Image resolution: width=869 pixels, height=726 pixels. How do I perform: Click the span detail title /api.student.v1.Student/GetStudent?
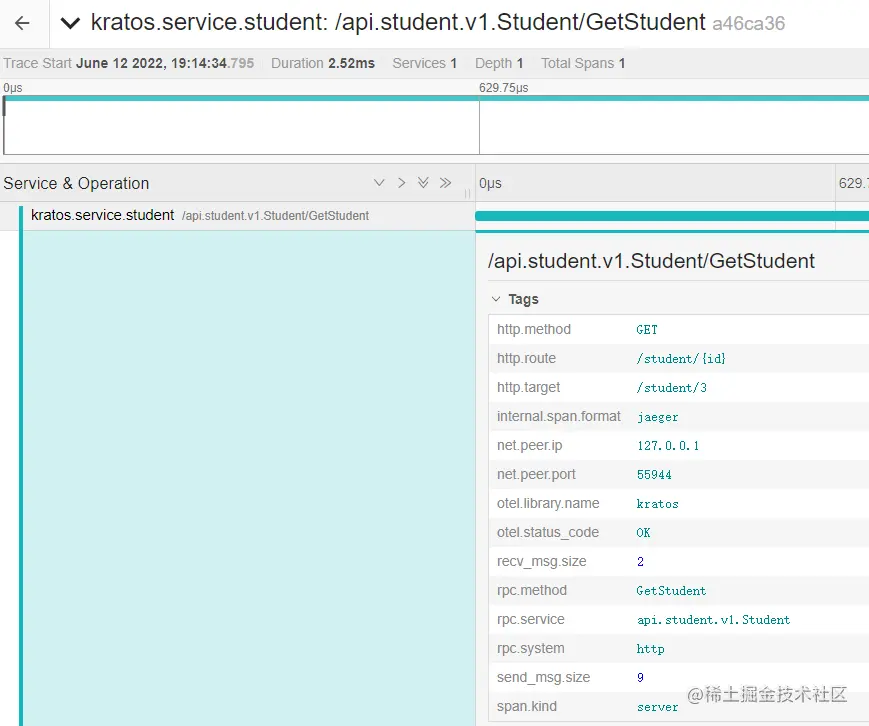[x=651, y=261]
